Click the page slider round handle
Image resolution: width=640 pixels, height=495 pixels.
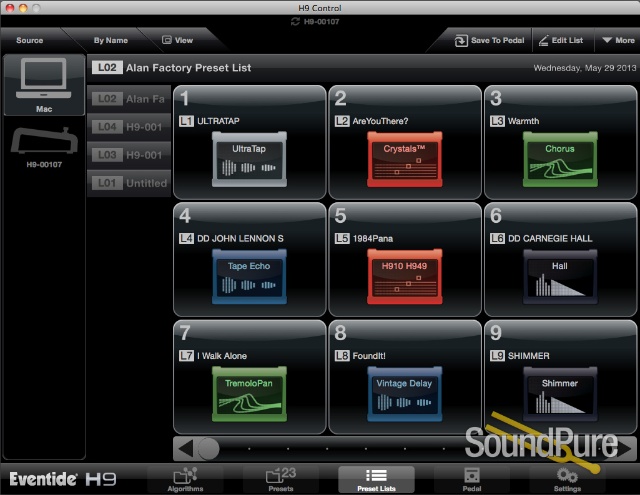tap(209, 449)
